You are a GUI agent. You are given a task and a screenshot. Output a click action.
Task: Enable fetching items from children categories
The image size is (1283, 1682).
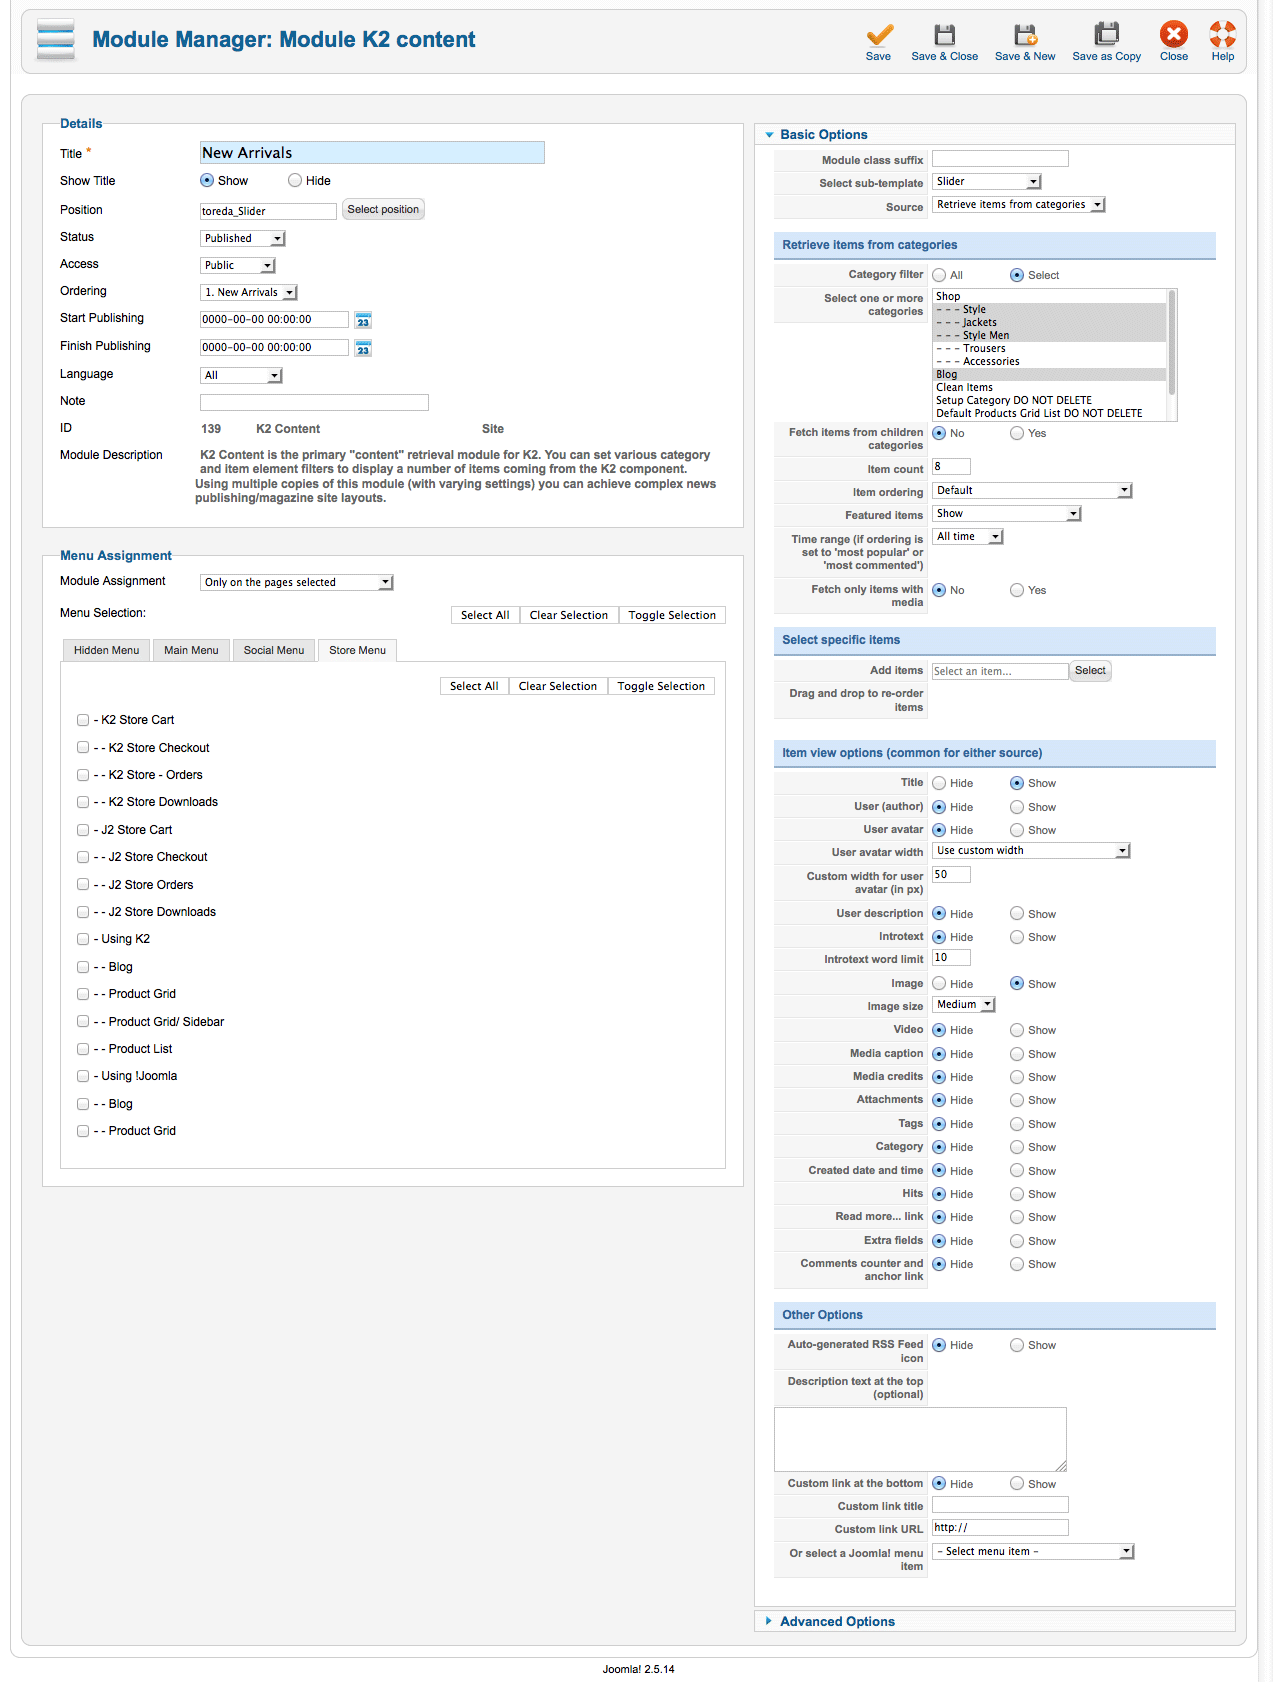click(x=1017, y=433)
